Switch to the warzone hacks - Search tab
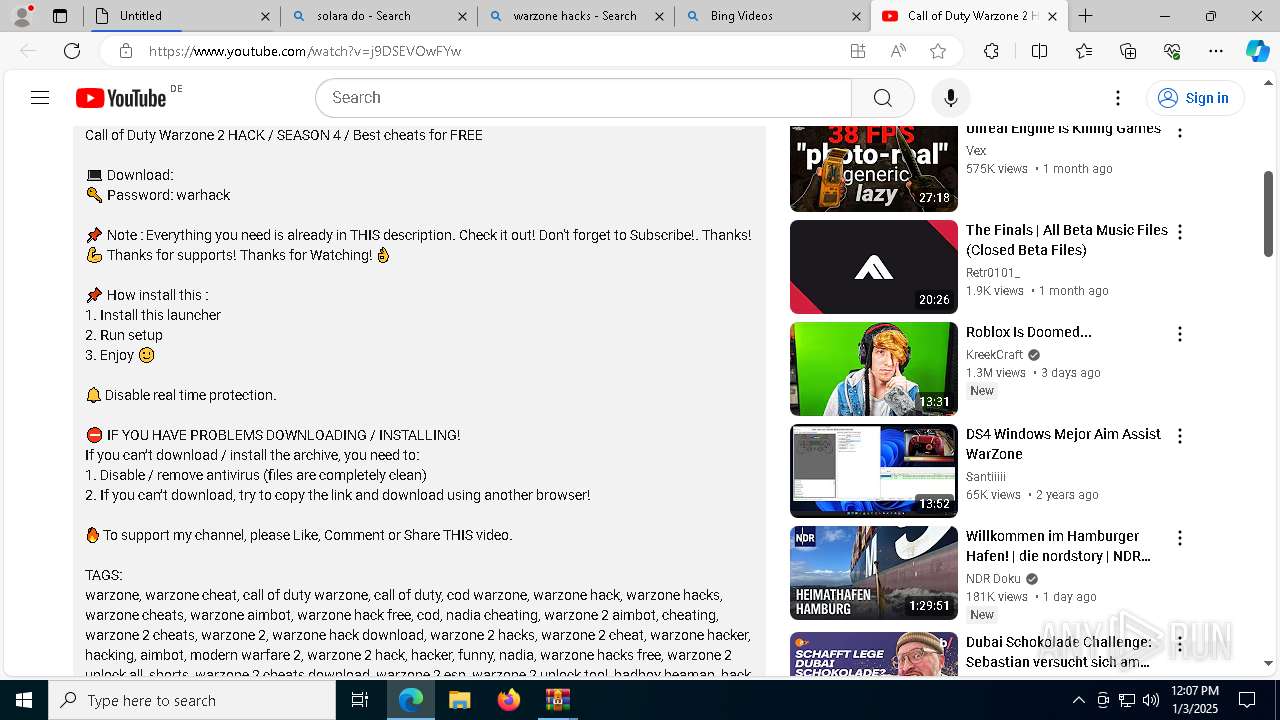This screenshot has height=720, width=1280. (576, 16)
